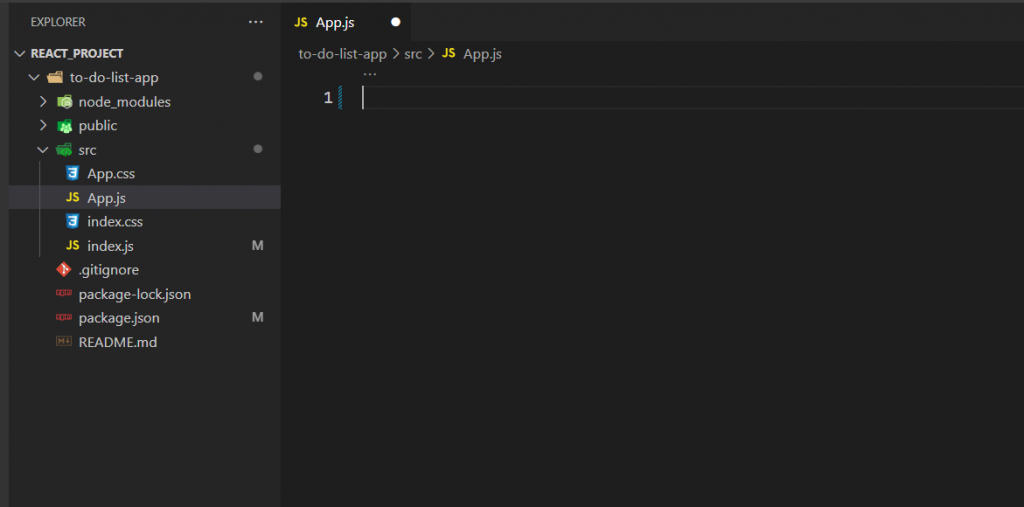1024x507 pixels.
Task: Click the markdown icon beside README.md
Action: pos(64,342)
